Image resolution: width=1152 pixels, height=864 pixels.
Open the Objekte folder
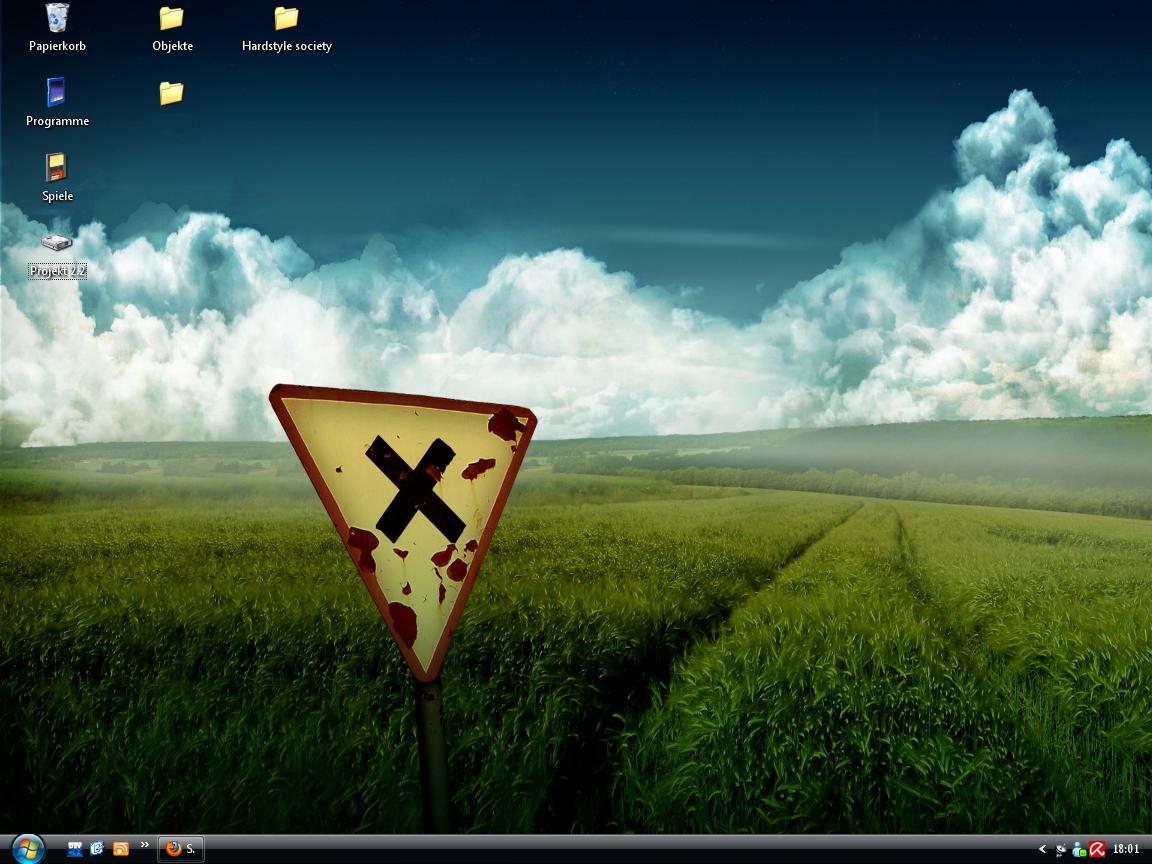(172, 18)
